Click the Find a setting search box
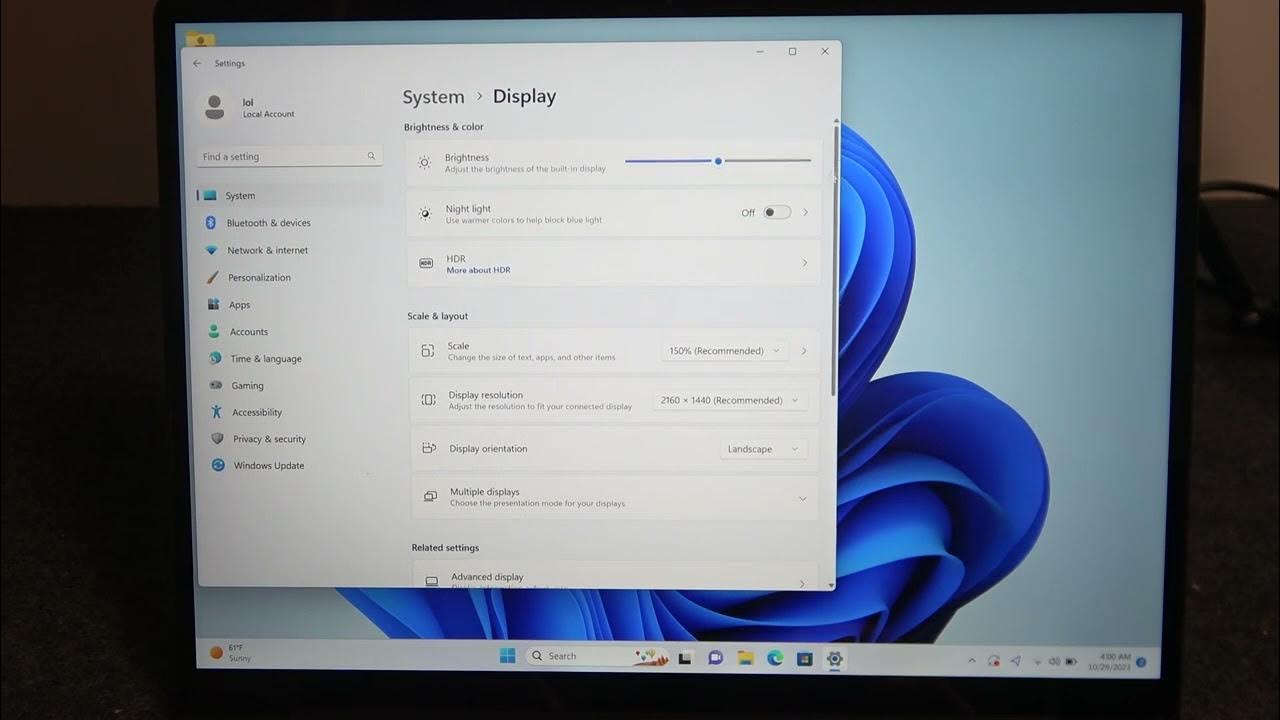Viewport: 1280px width, 720px height. pyautogui.click(x=286, y=157)
